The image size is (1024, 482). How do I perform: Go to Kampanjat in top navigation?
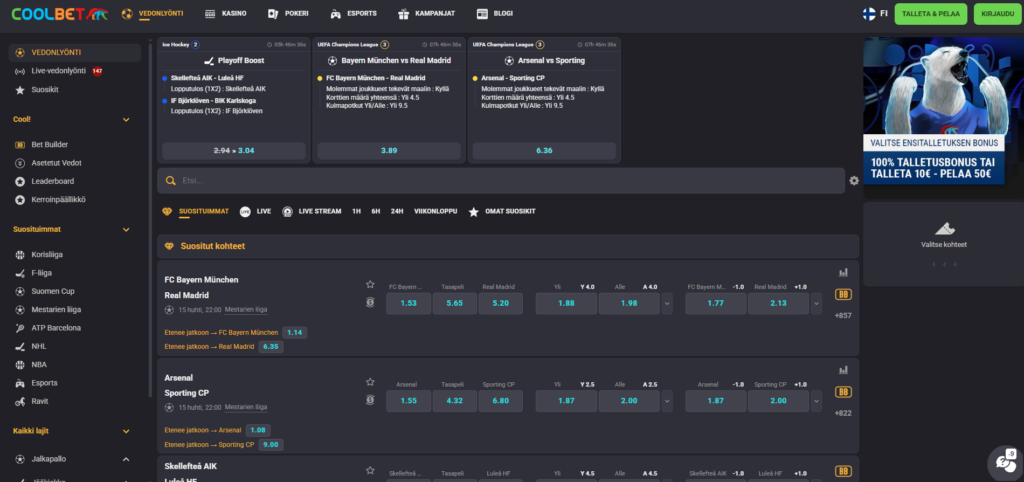pos(426,13)
